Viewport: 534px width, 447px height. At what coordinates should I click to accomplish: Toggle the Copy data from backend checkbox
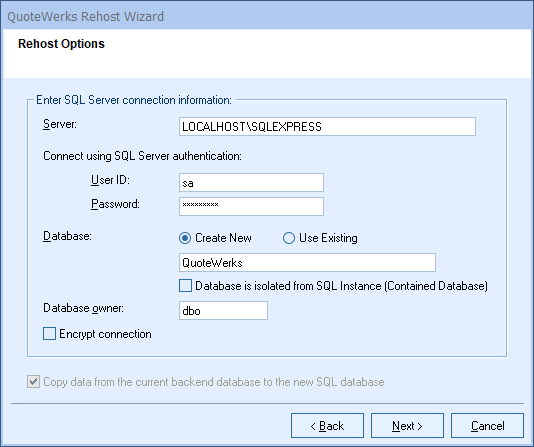pos(33,382)
